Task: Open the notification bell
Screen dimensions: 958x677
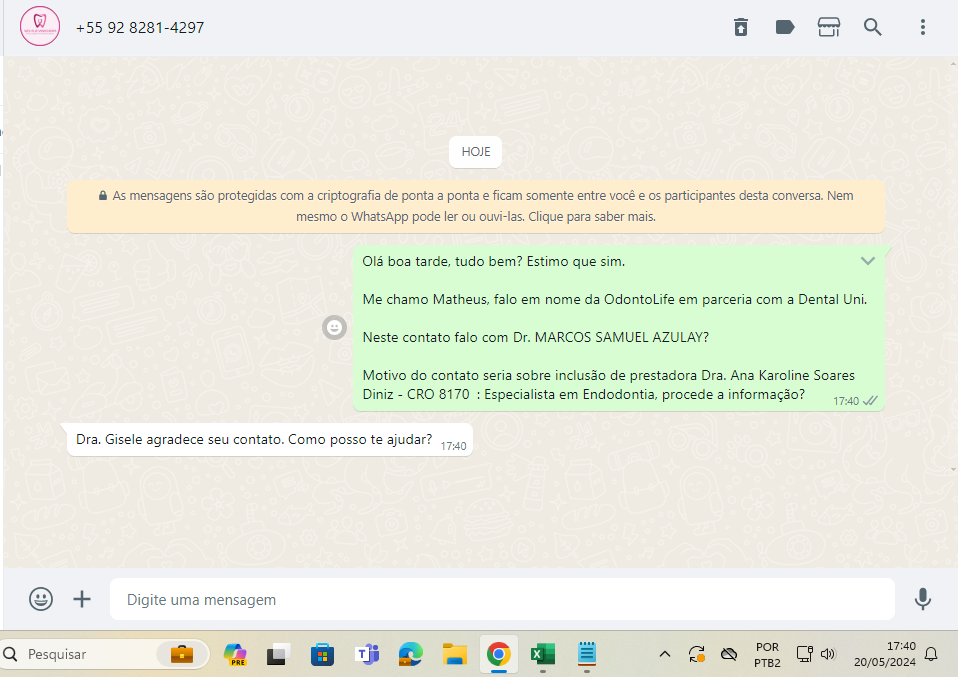Action: 931,654
